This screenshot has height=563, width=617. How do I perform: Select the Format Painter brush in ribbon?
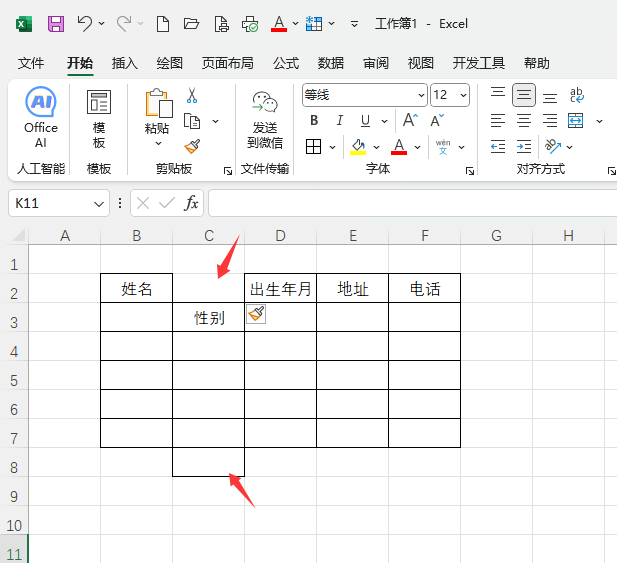tap(192, 146)
